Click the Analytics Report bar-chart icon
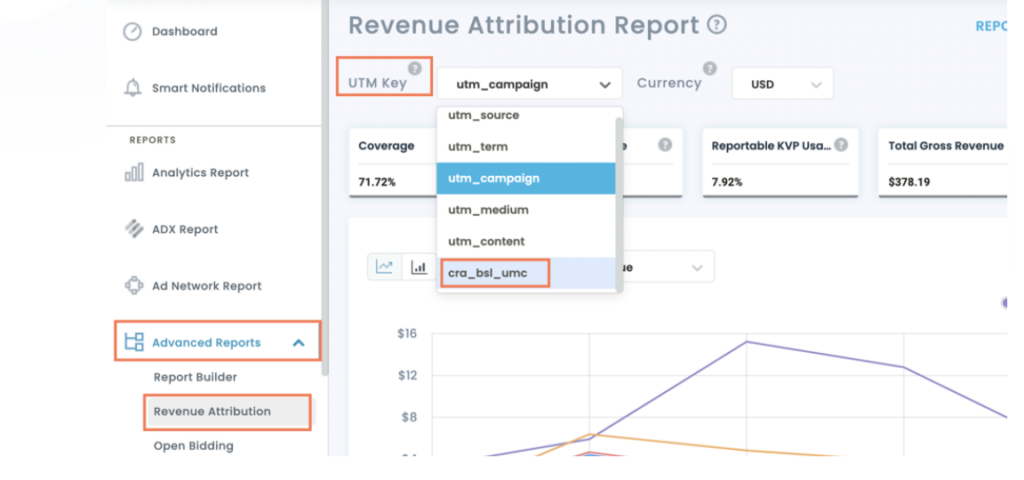This screenshot has width=1024, height=480. tap(133, 173)
